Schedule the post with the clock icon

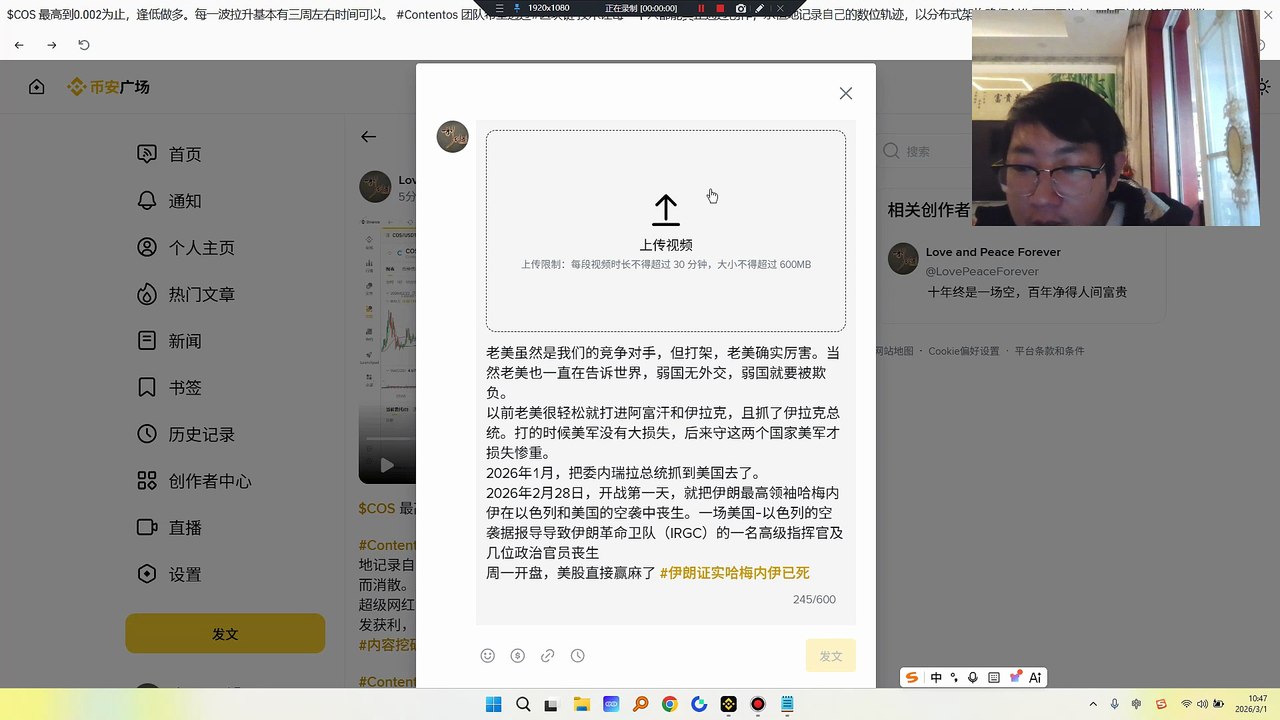point(578,656)
